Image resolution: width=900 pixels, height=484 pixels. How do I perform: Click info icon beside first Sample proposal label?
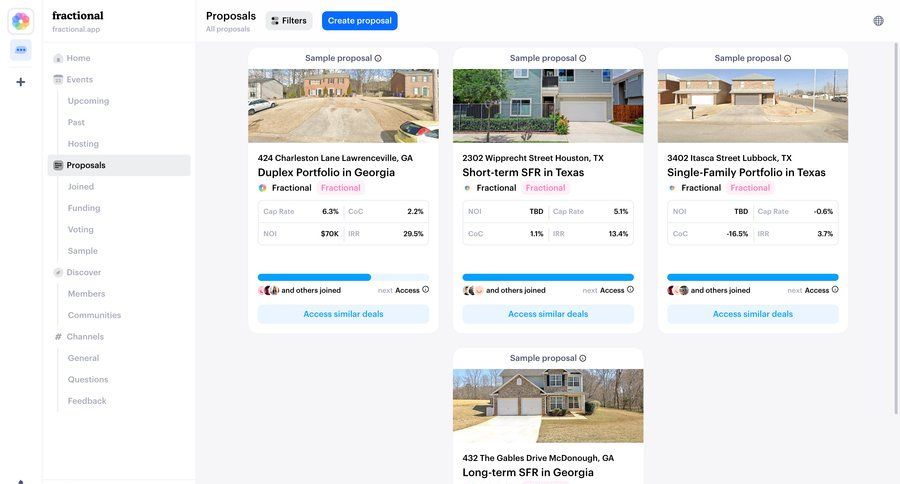click(378, 59)
